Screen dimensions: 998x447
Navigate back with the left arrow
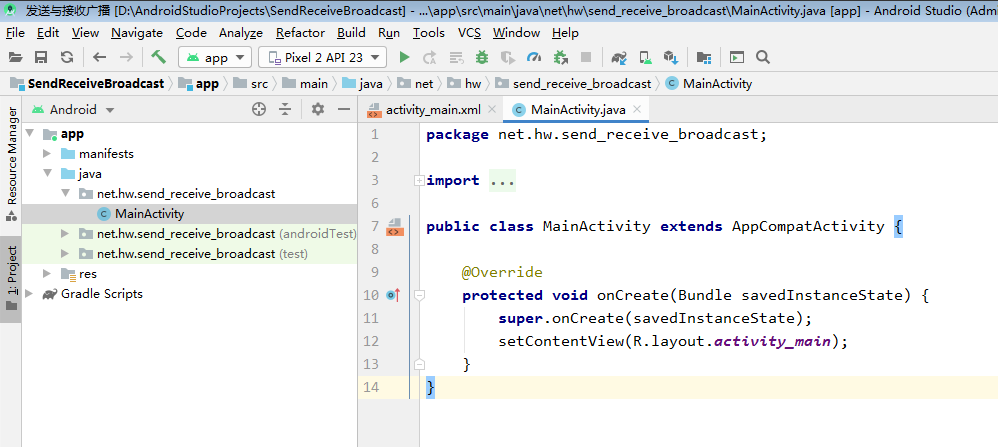tap(99, 58)
